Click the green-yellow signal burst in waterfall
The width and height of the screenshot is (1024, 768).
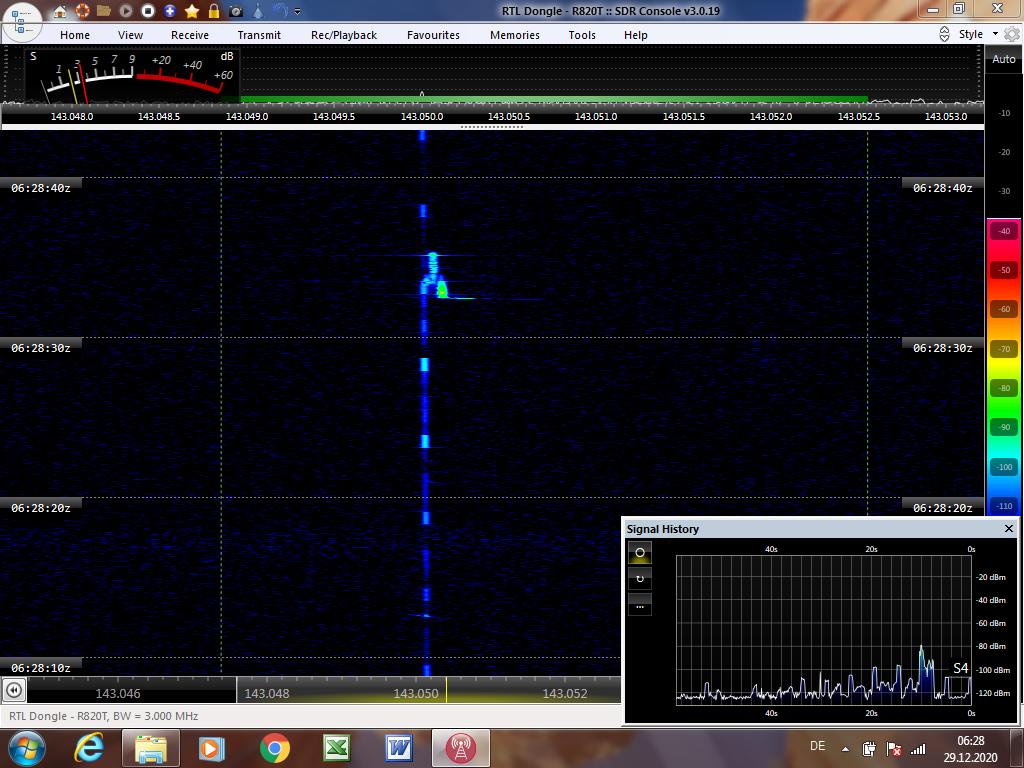442,288
